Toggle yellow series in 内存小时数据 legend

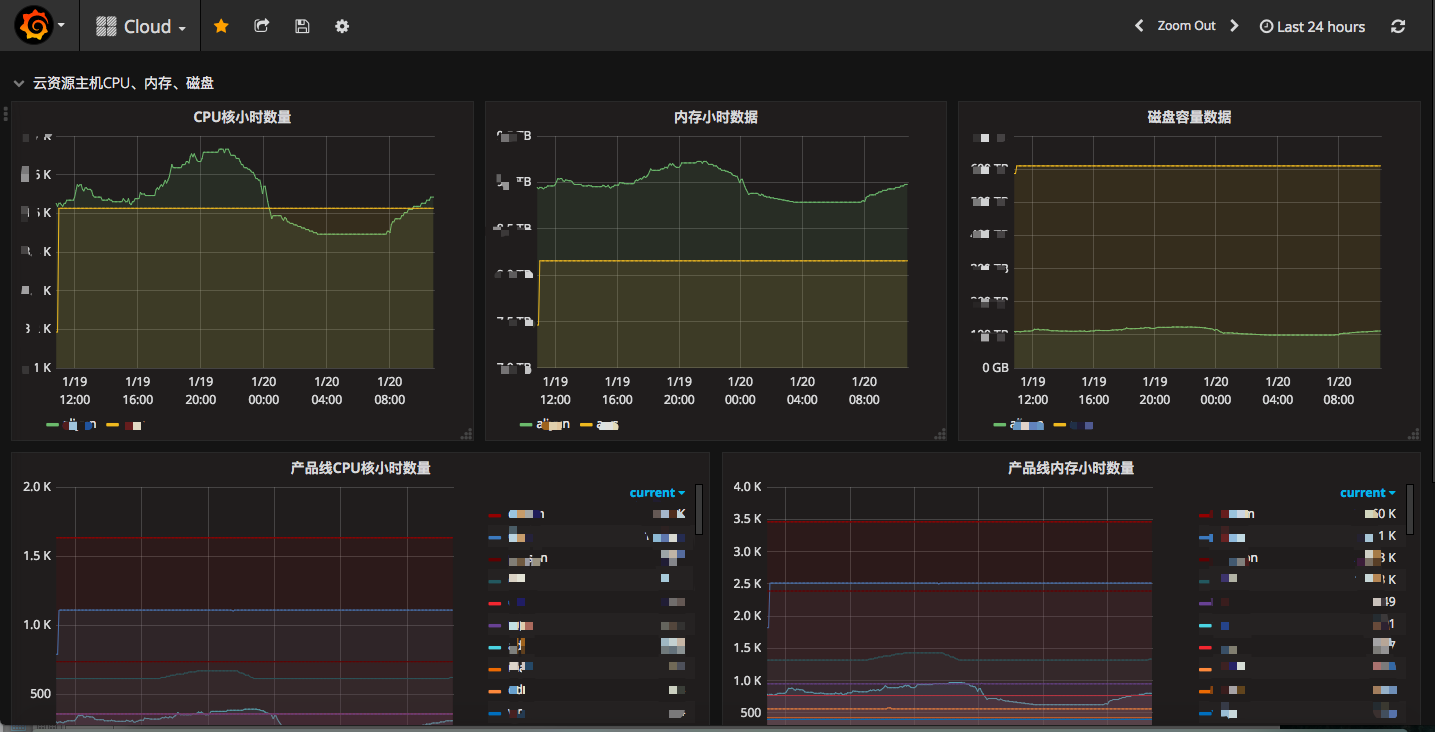point(599,425)
